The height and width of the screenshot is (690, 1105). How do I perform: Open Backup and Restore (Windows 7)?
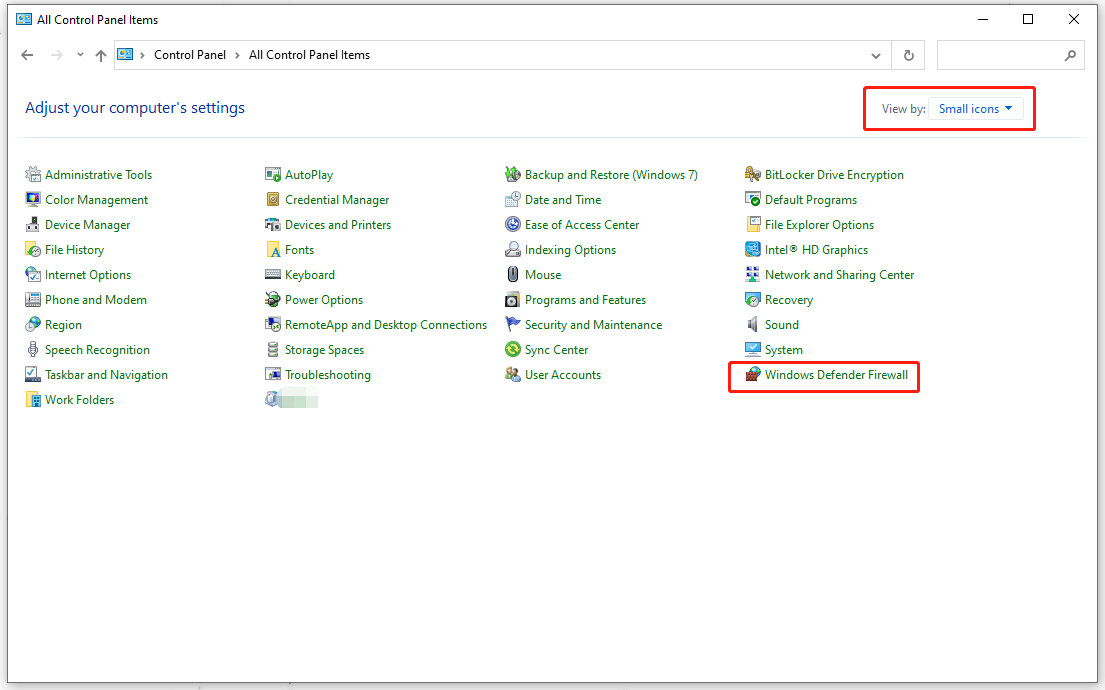[611, 174]
